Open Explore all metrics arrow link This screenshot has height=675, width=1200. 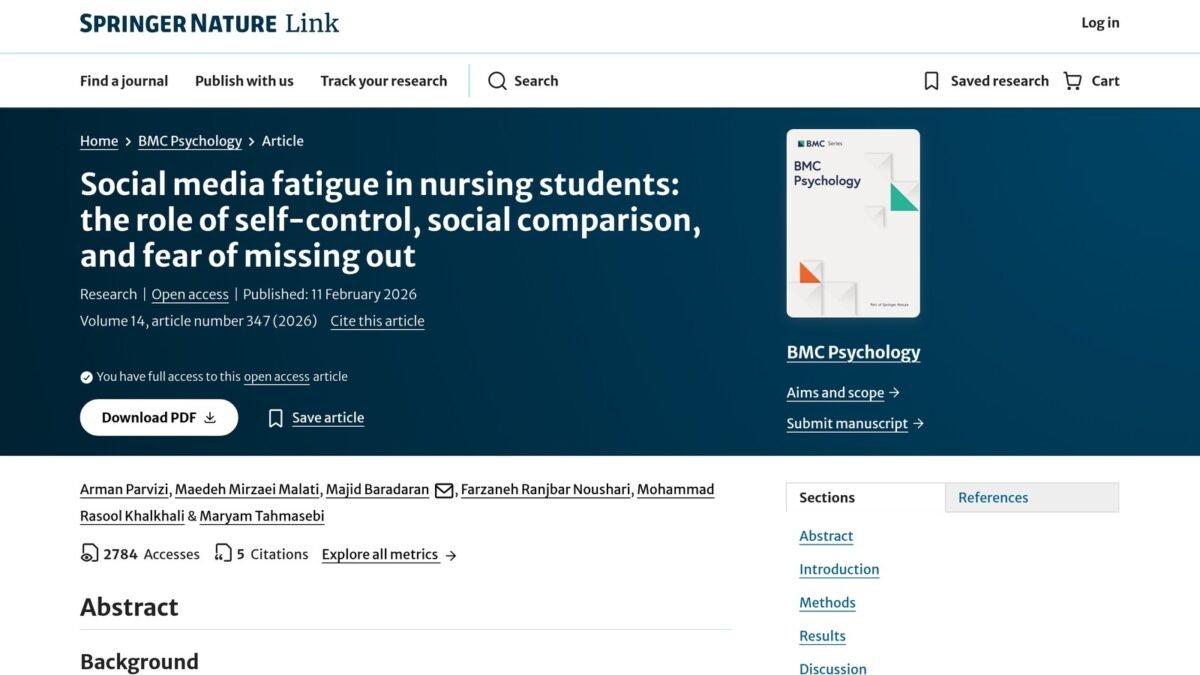(389, 554)
